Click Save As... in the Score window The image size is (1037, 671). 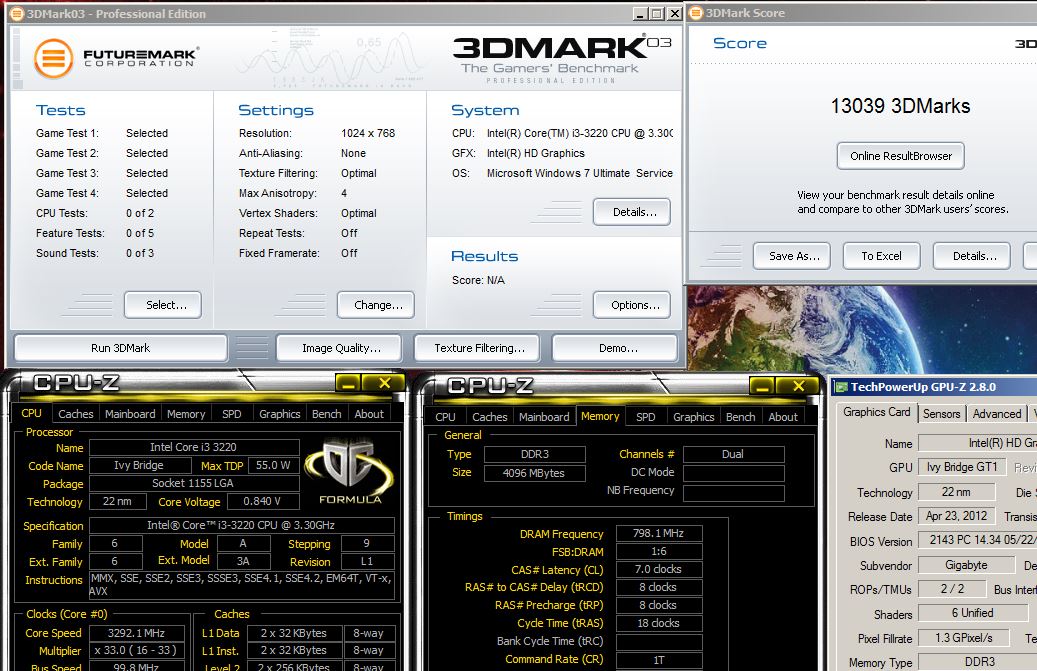[x=792, y=256]
